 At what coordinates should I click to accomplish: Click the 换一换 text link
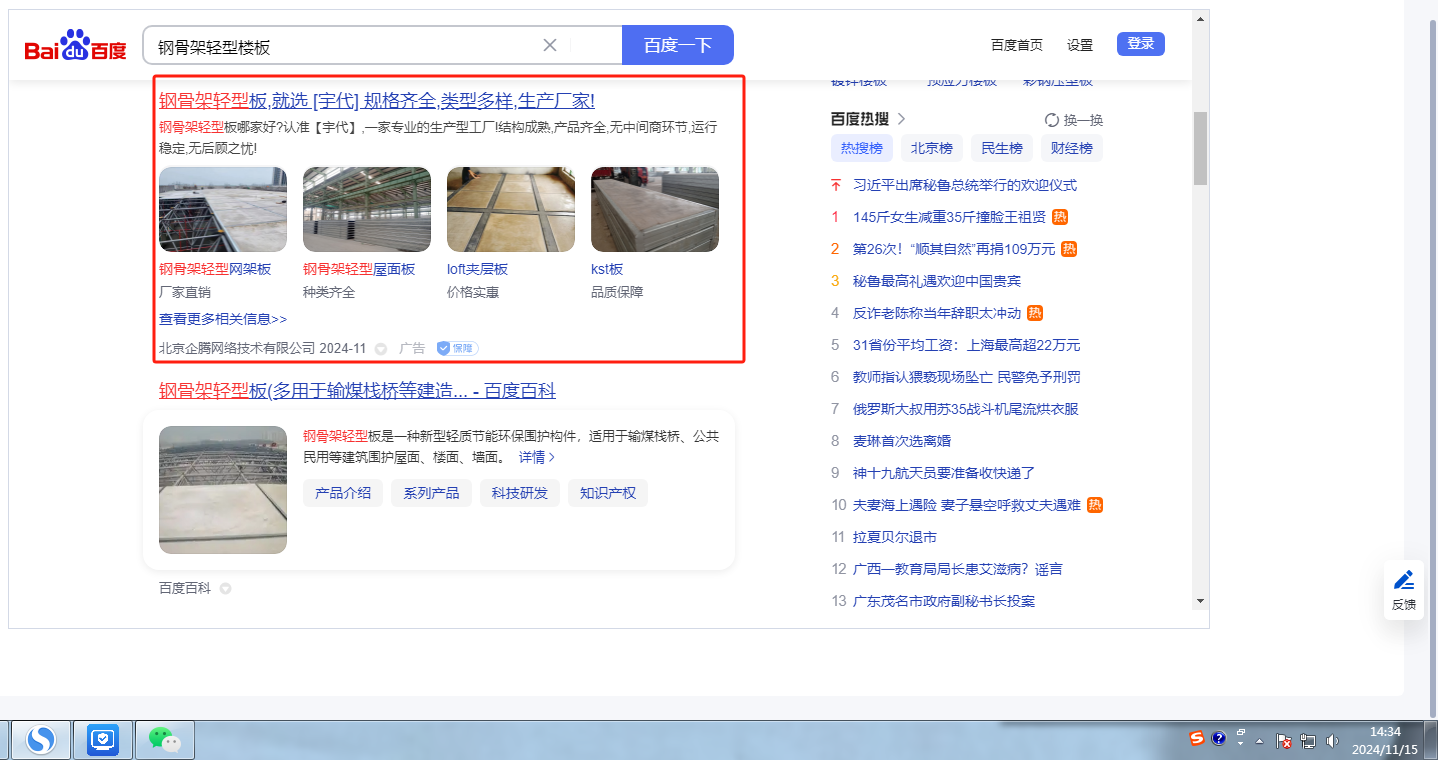pyautogui.click(x=1083, y=120)
